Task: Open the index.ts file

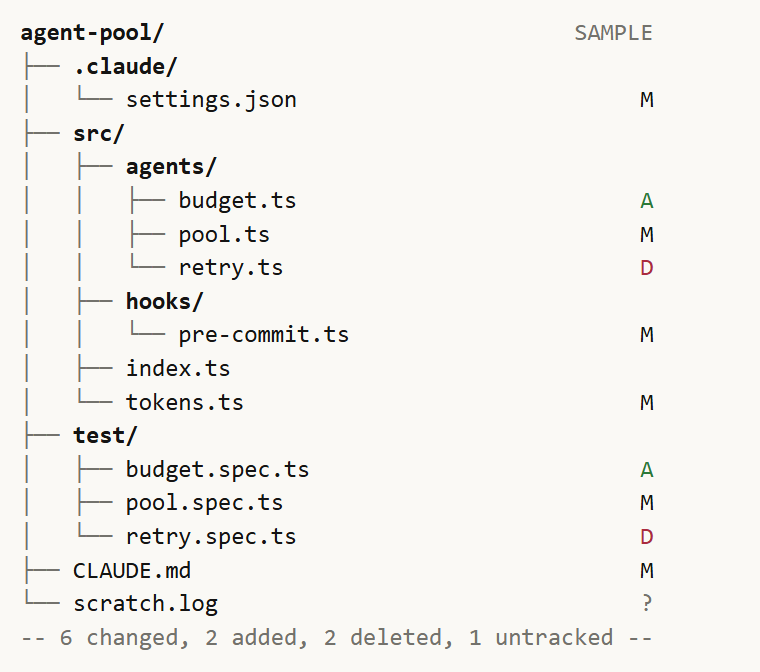Action: (x=178, y=368)
